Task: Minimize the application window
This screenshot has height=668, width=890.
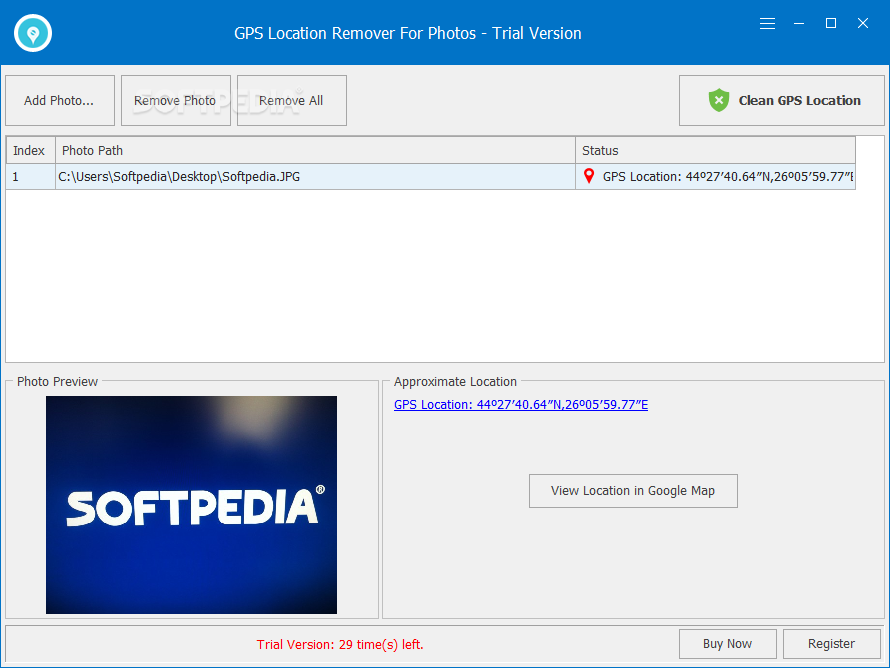Action: click(x=799, y=23)
